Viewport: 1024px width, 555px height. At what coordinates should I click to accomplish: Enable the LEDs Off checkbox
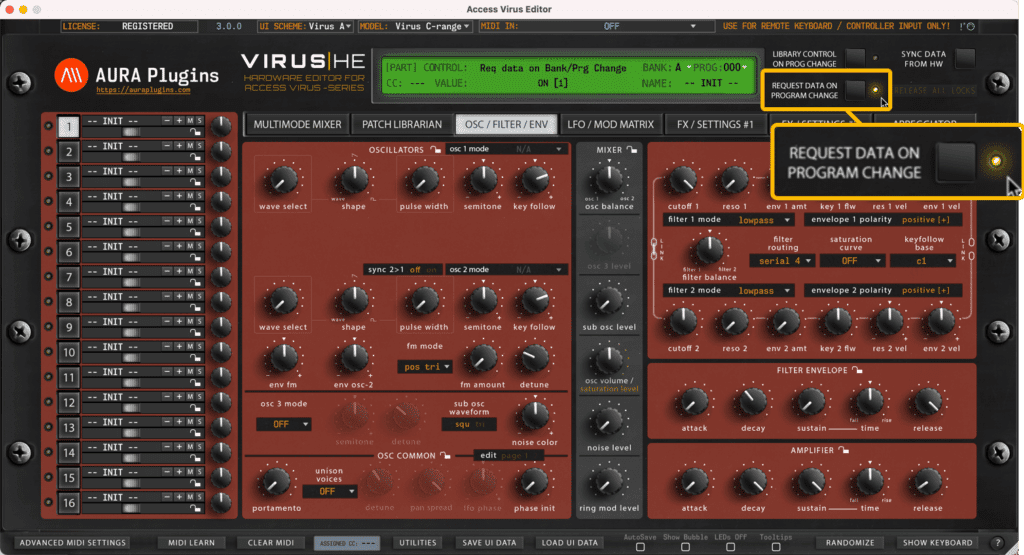[x=730, y=547]
